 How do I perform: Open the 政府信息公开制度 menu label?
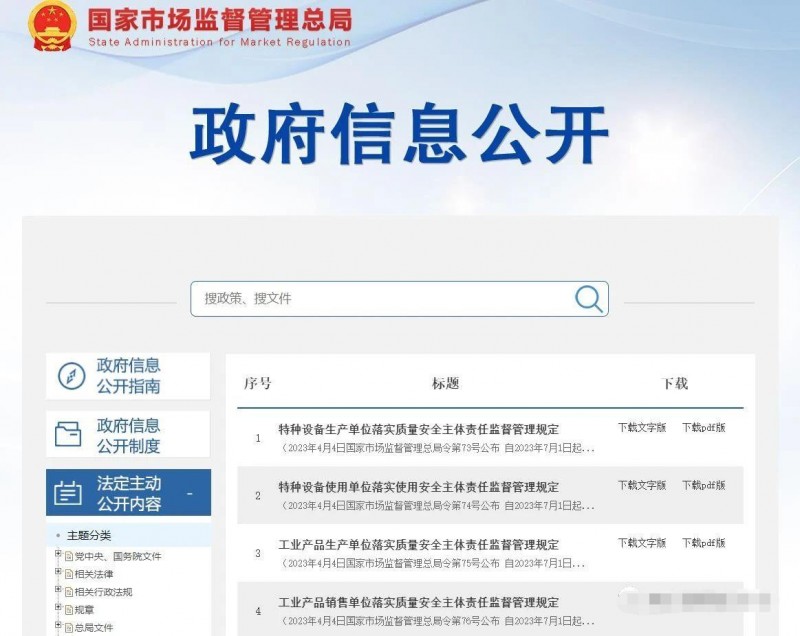coord(128,435)
